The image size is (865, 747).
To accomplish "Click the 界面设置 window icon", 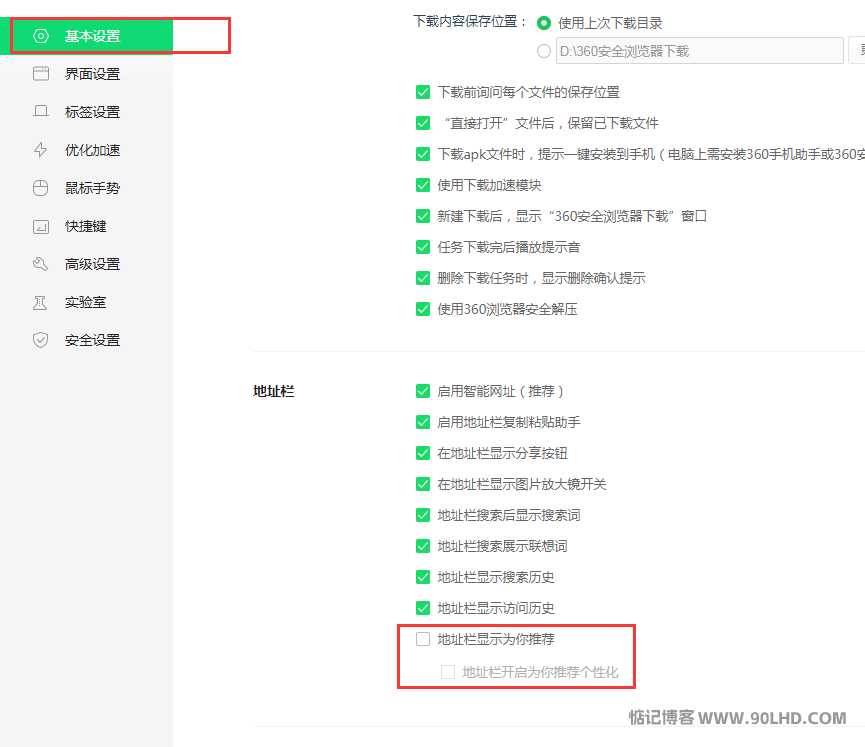I will (x=41, y=74).
